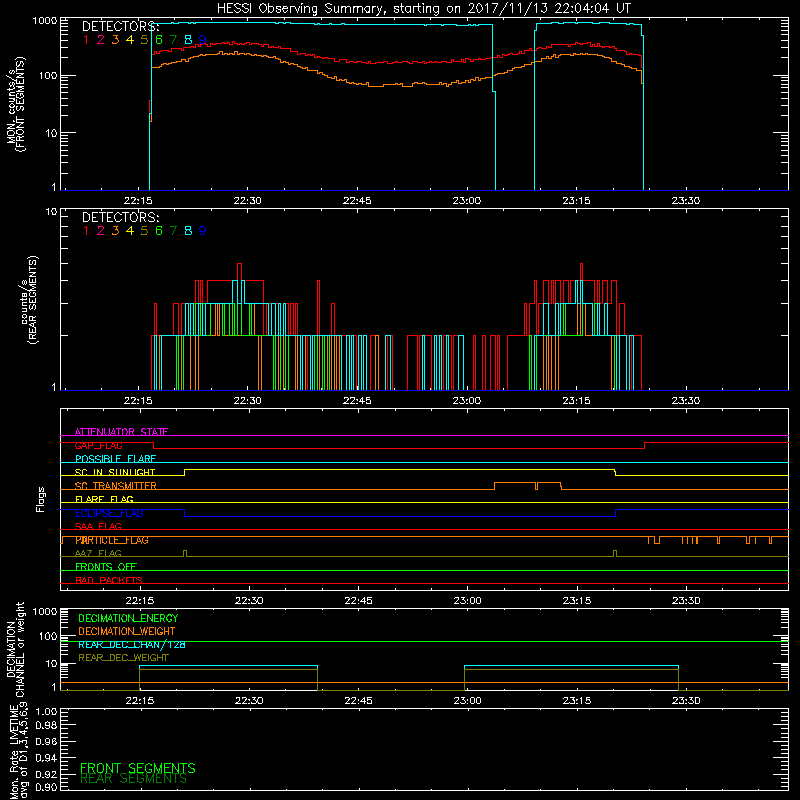Click the 1000 tick label on front segments axis
This screenshot has width=800, height=800.
[44, 21]
